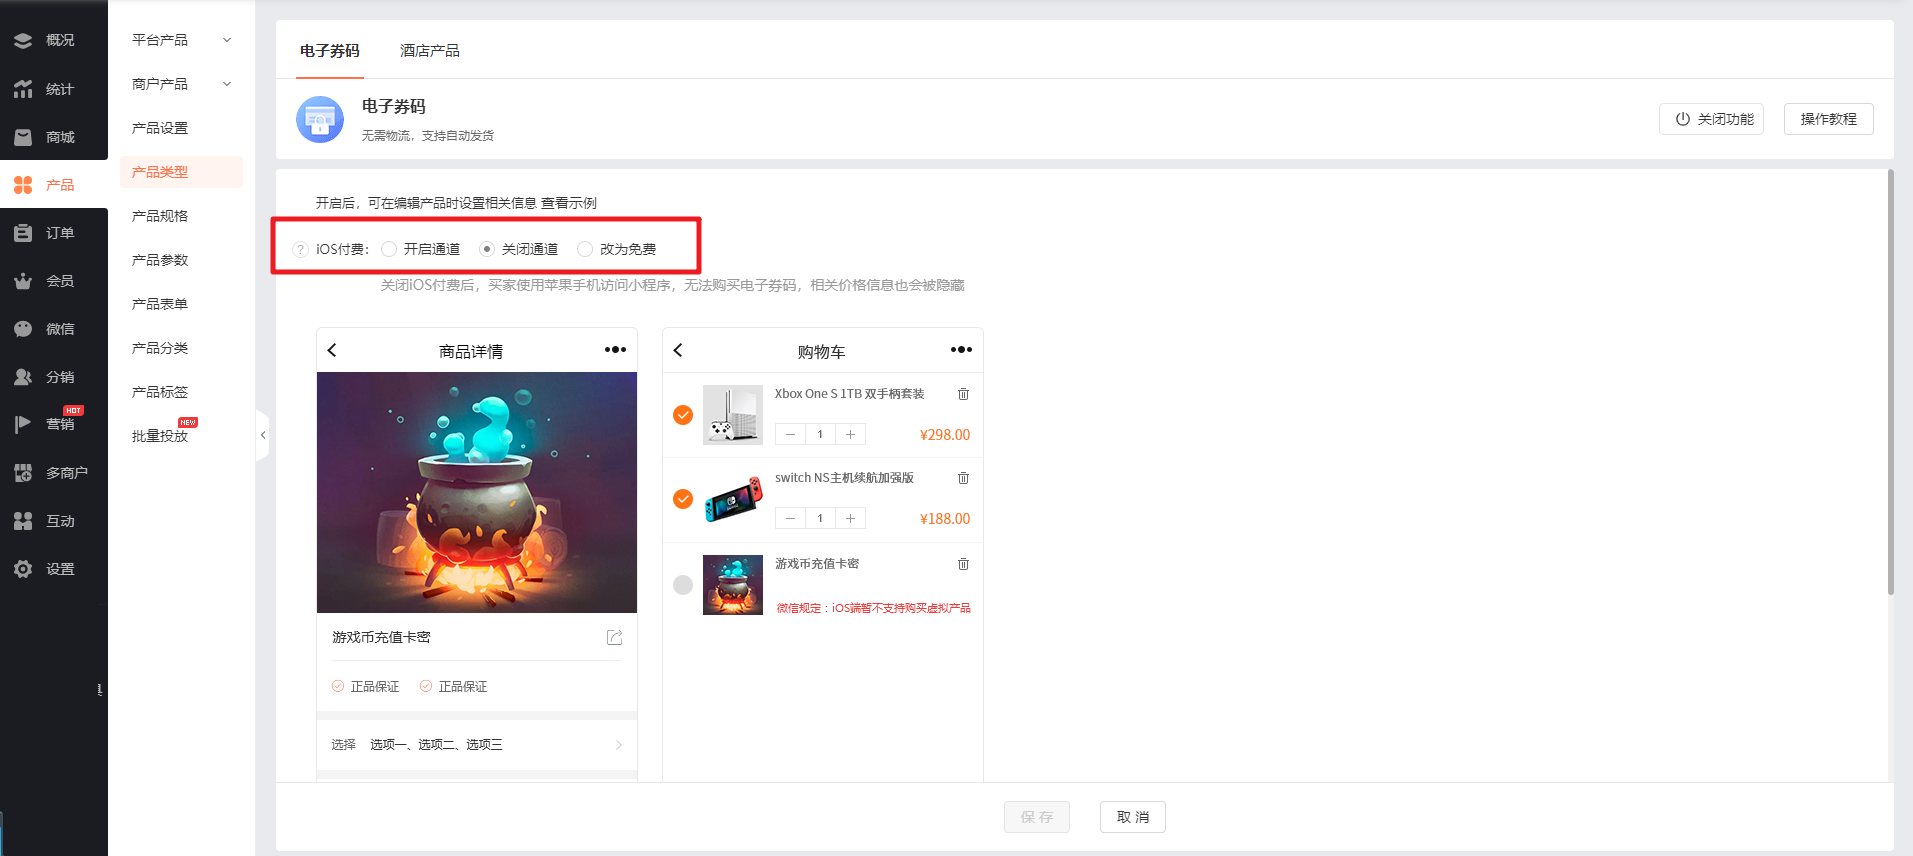Open the 商城 mall sidebar icon
The image size is (1913, 856).
[x=23, y=137]
